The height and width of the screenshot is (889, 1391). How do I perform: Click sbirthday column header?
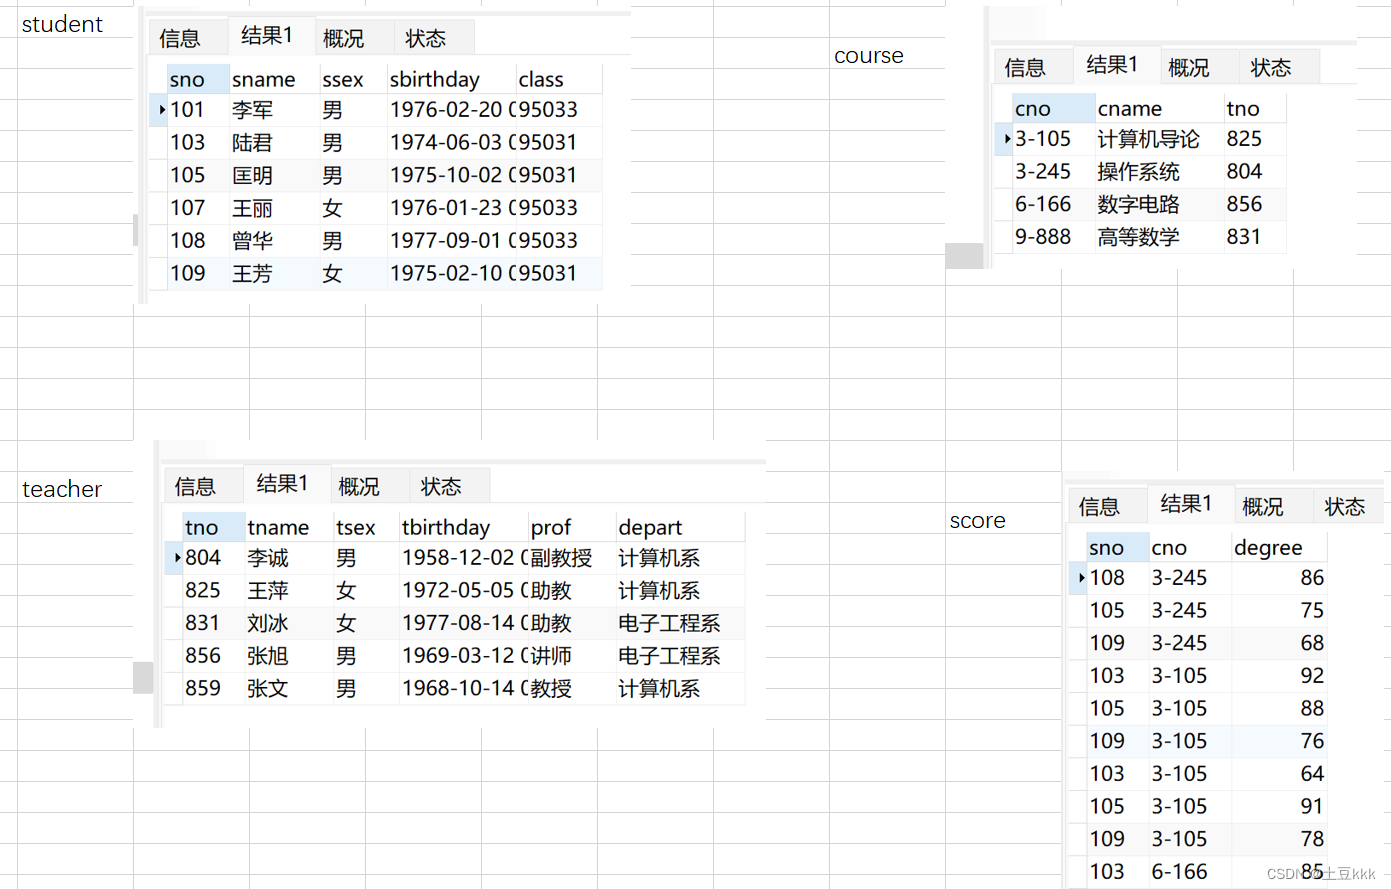point(451,80)
